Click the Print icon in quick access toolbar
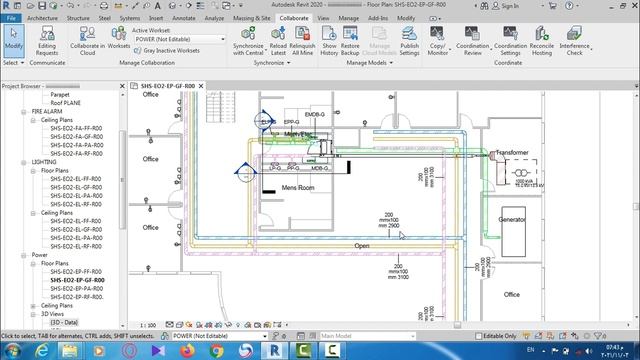The width and height of the screenshot is (640, 360). 104,6
